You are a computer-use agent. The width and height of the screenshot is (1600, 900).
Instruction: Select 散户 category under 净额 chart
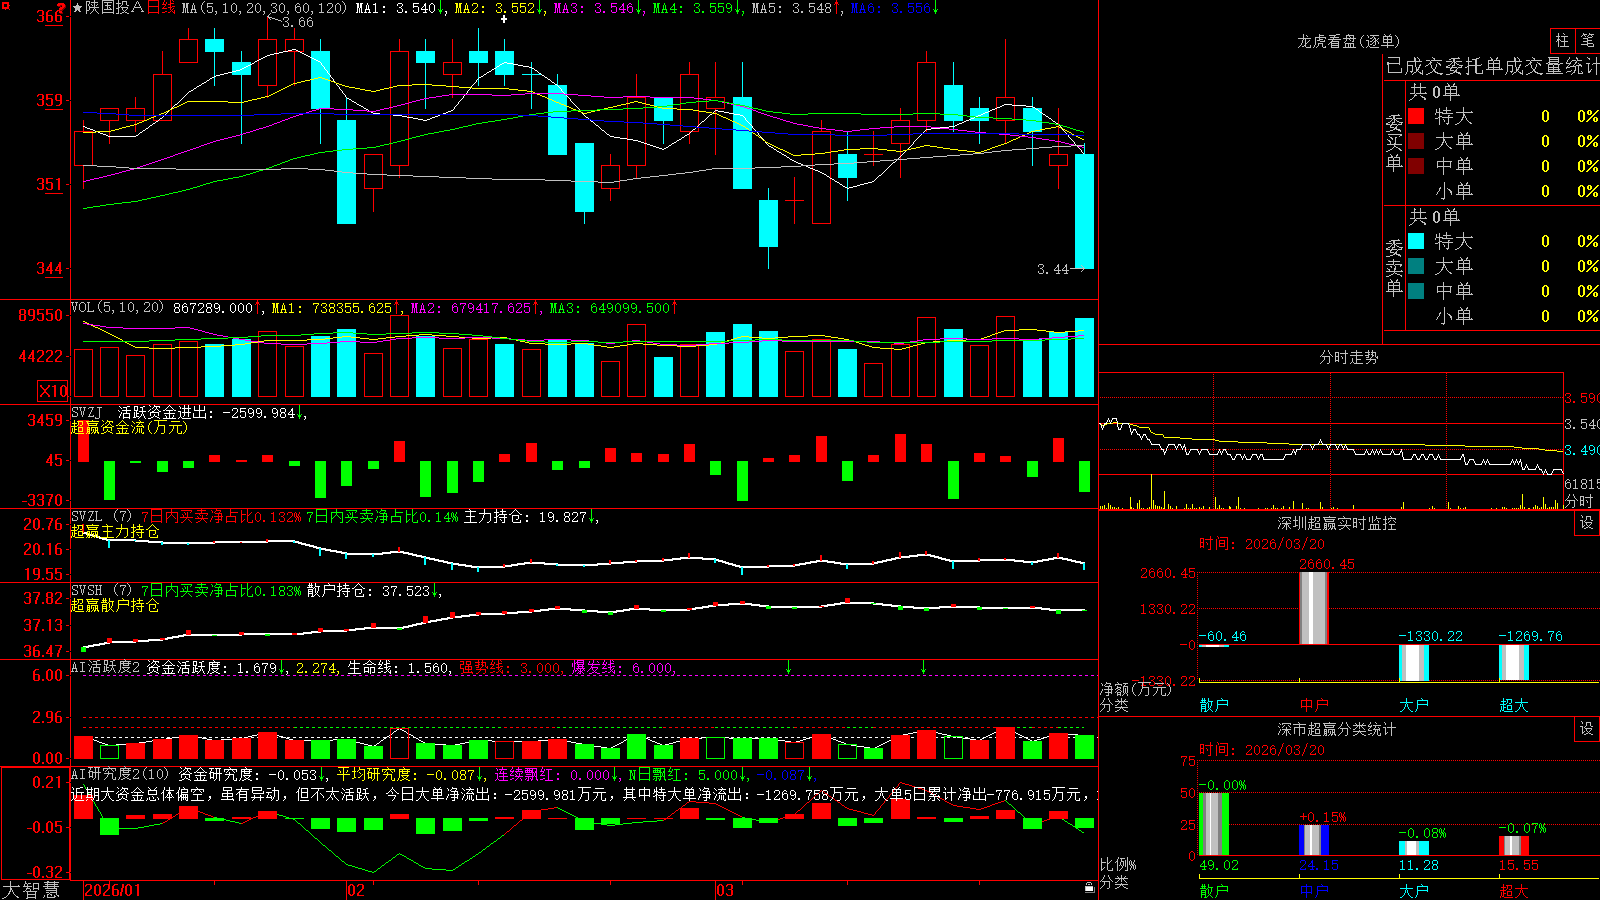[1214, 705]
